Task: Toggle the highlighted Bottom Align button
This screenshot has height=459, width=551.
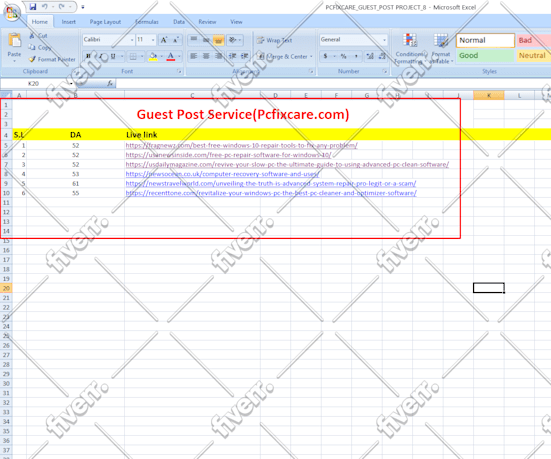Action: click(218, 40)
